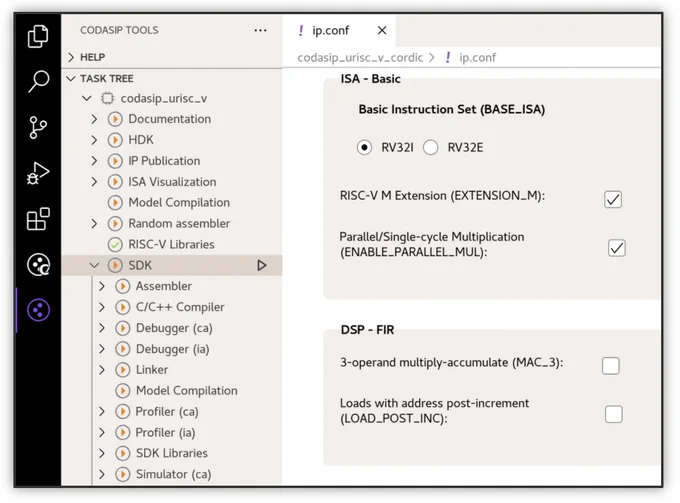680x503 pixels.
Task: Click the CODASIP TOOLS panel title
Action: tap(119, 30)
